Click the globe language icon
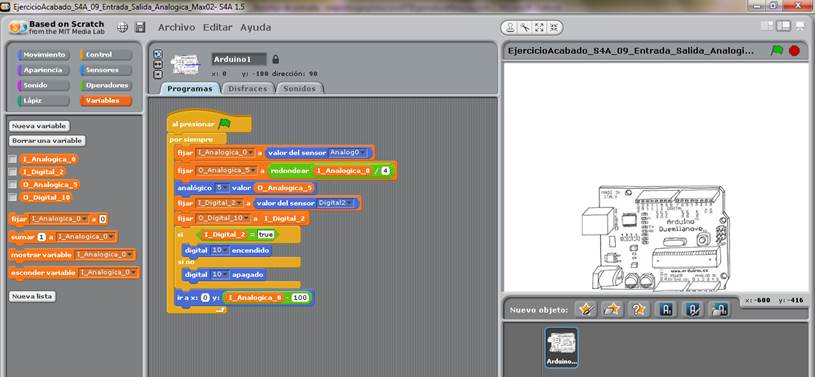 click(122, 28)
